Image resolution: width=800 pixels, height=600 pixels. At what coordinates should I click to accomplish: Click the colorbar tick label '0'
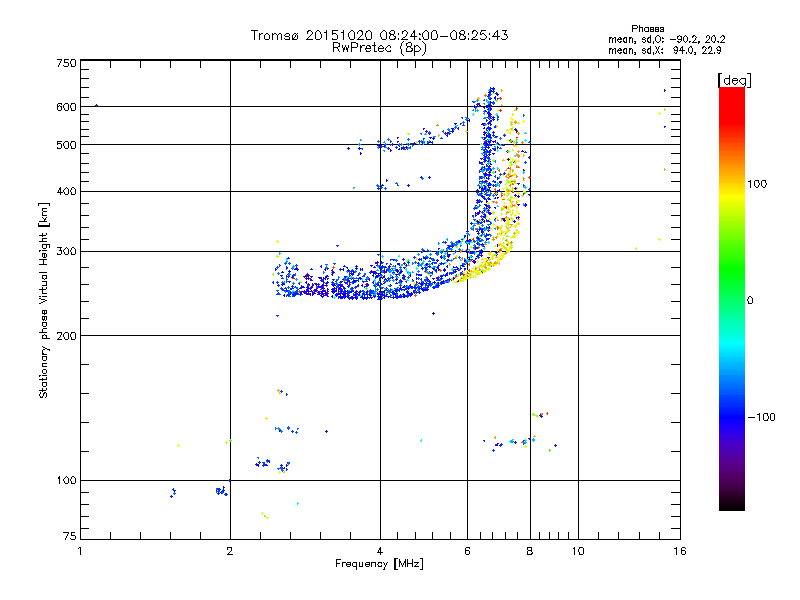(x=750, y=301)
